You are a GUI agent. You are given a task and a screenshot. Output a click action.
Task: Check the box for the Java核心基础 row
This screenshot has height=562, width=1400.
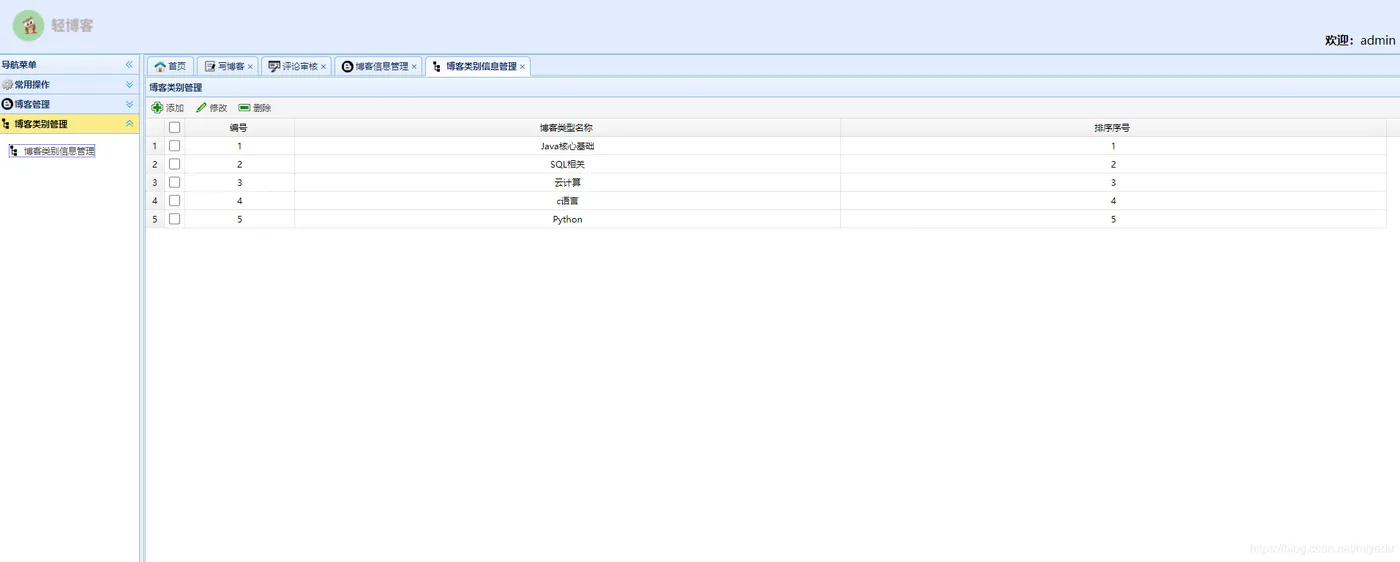coord(175,146)
